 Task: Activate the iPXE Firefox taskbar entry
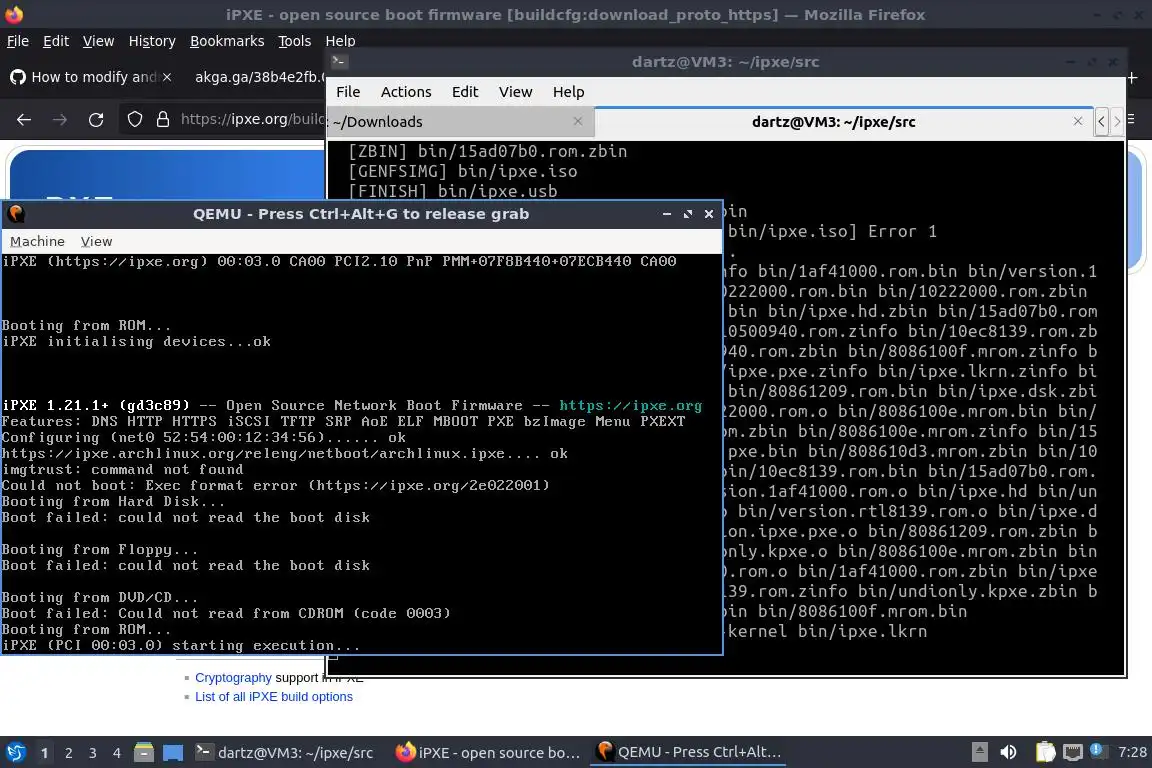[x=488, y=753]
